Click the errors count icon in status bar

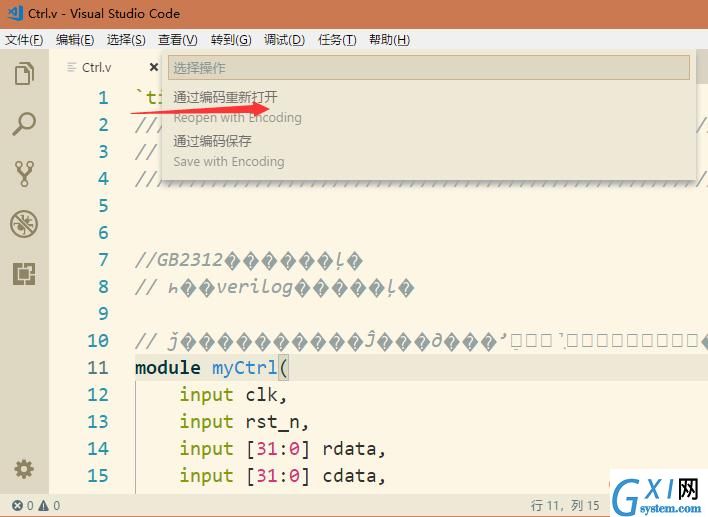(17, 506)
